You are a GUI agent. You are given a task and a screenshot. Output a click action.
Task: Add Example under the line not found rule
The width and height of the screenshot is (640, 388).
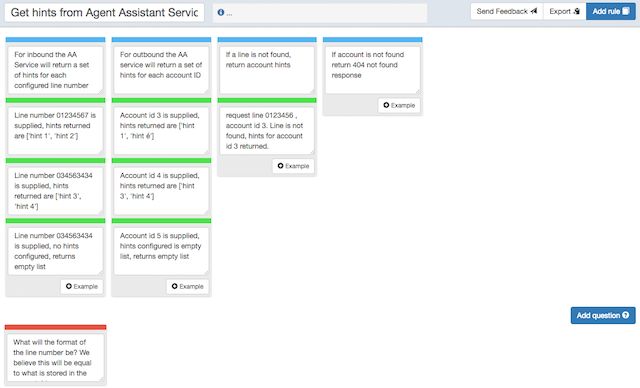tap(293, 166)
